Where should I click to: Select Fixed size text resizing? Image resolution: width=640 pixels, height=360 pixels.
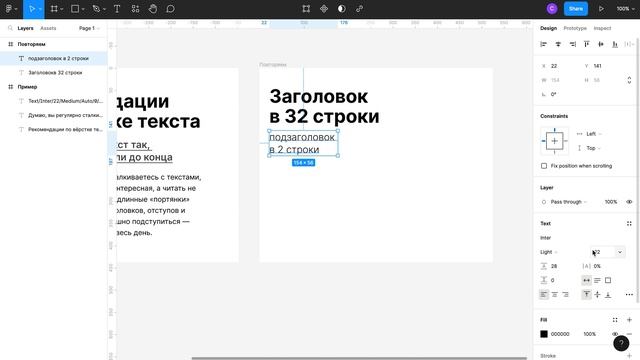tap(608, 280)
